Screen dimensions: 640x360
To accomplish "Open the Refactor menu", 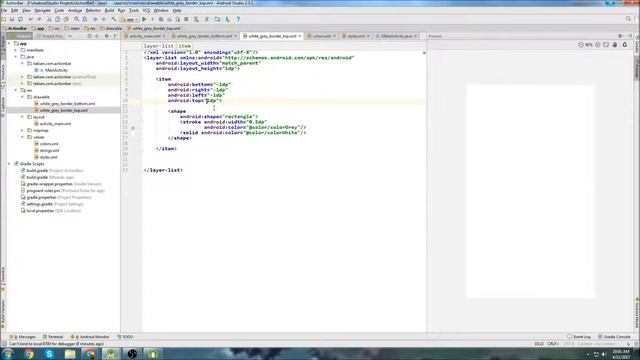I will [93, 10].
